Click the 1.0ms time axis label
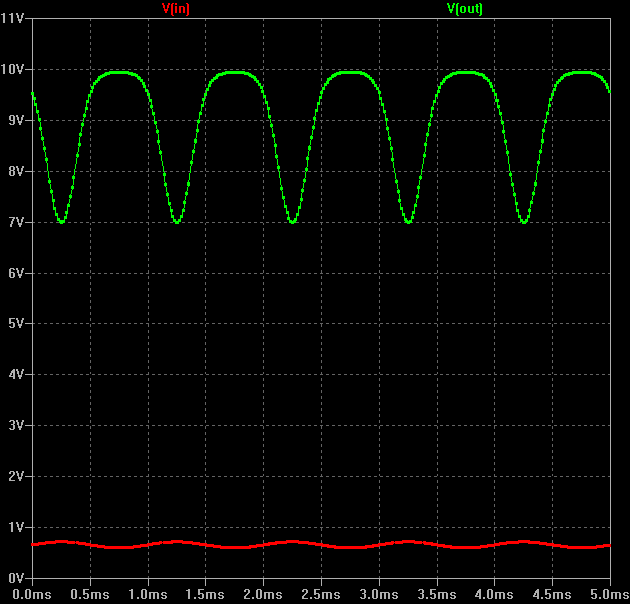 point(148,594)
